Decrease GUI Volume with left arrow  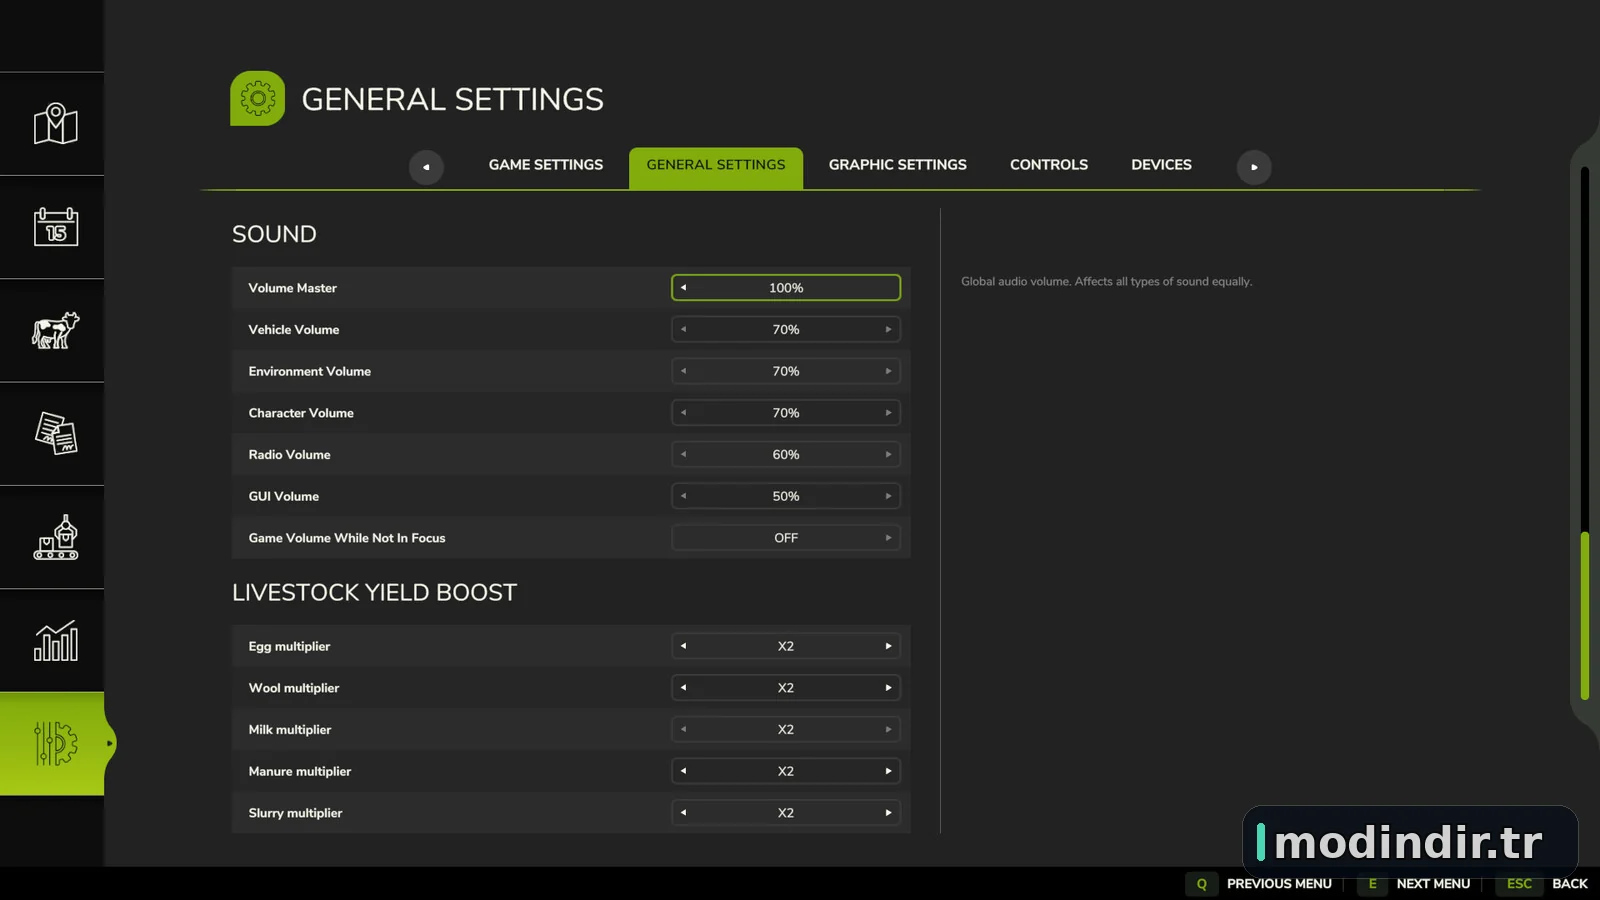[683, 496]
